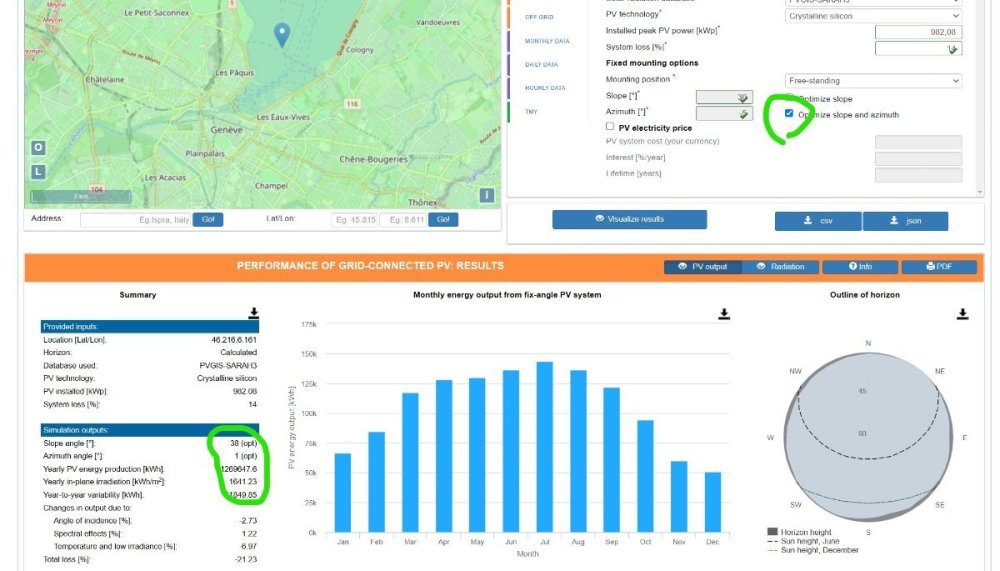Click the blue location marker on the map
The image size is (1000, 571).
point(282,35)
